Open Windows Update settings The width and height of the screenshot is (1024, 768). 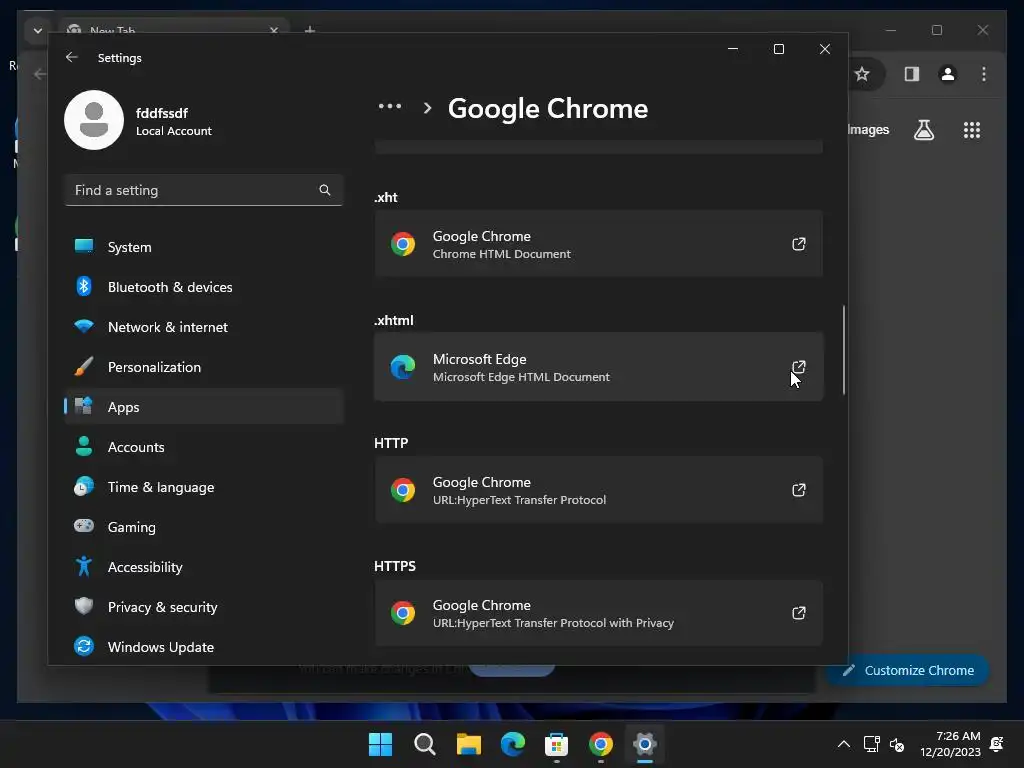204,647
